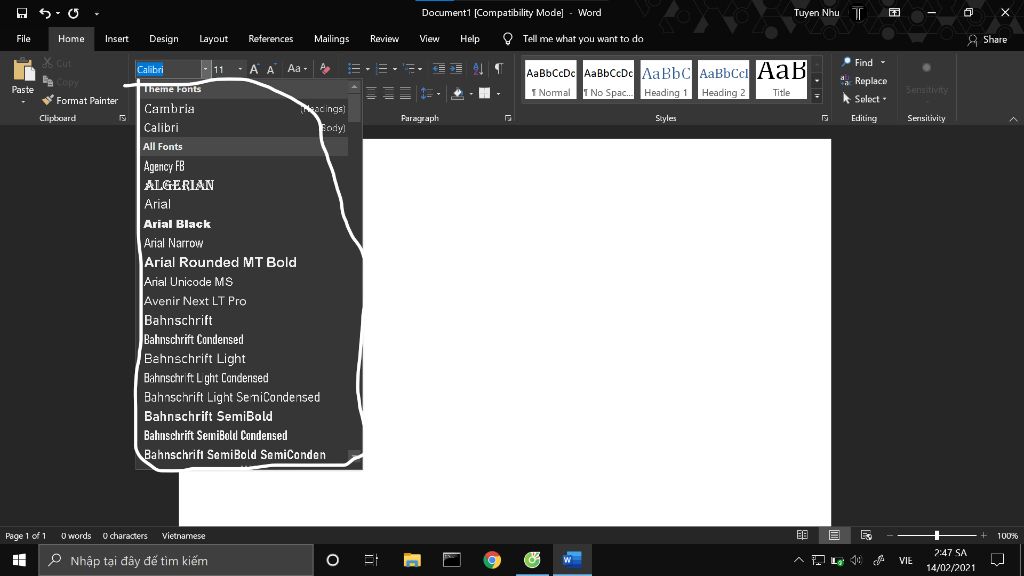The height and width of the screenshot is (576, 1024).
Task: Click the font name input box
Action: [168, 69]
